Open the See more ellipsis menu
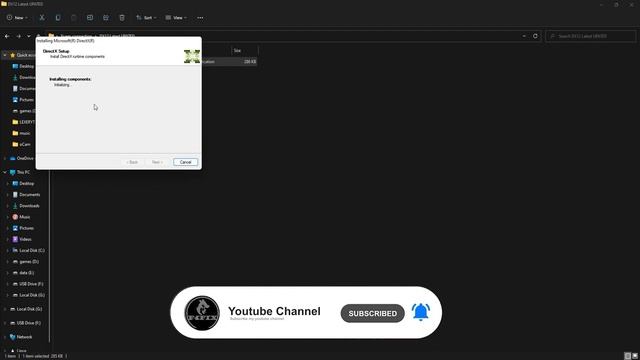 tap(200, 18)
